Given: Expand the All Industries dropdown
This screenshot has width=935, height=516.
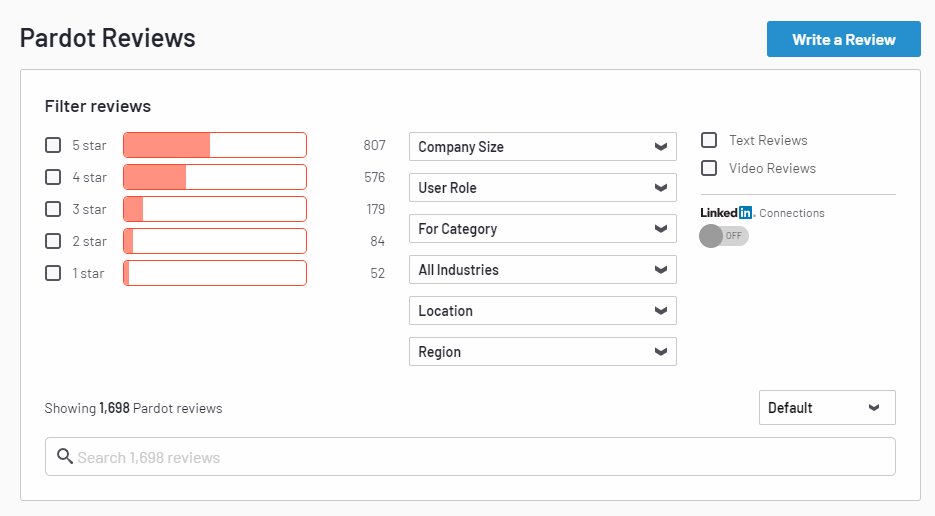Looking at the screenshot, I should [542, 270].
